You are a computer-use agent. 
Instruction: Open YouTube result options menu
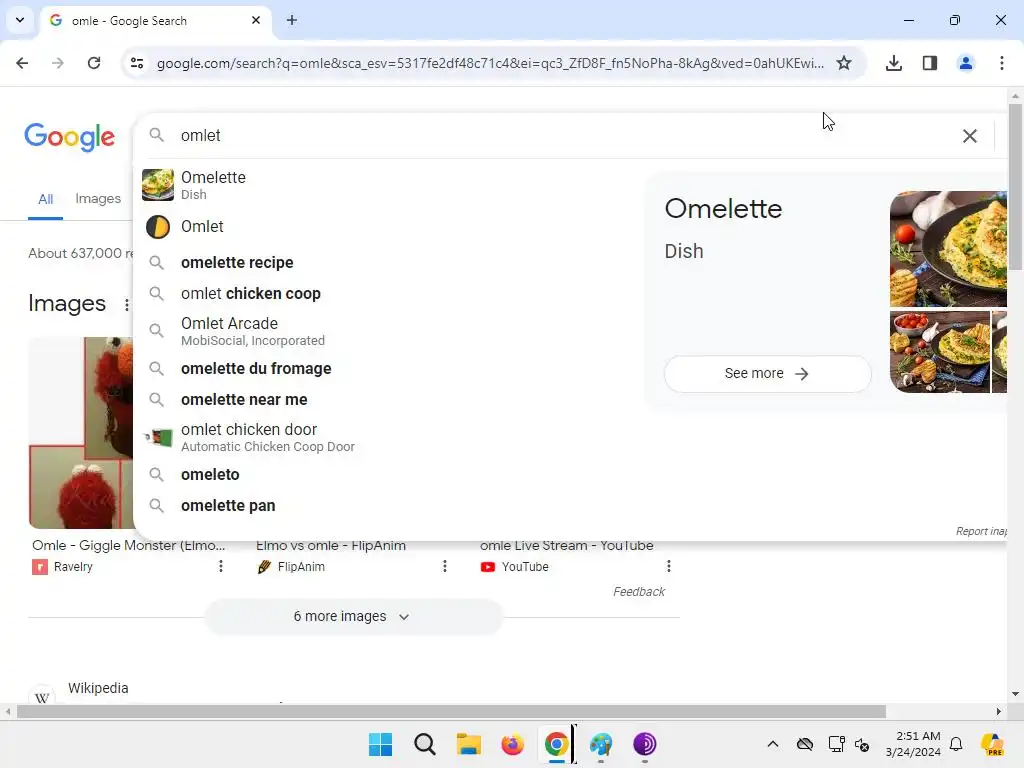[669, 566]
